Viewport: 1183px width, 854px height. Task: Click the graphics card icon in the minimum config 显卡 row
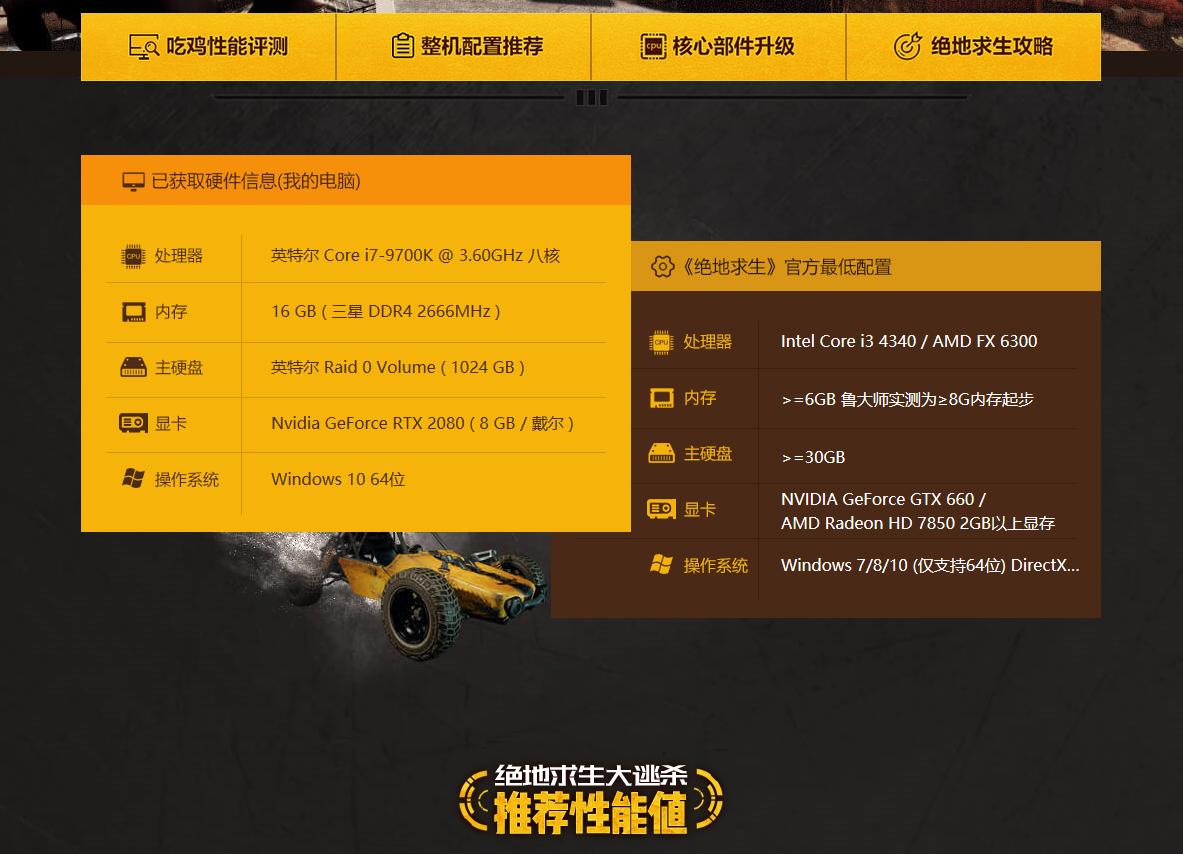[x=659, y=510]
